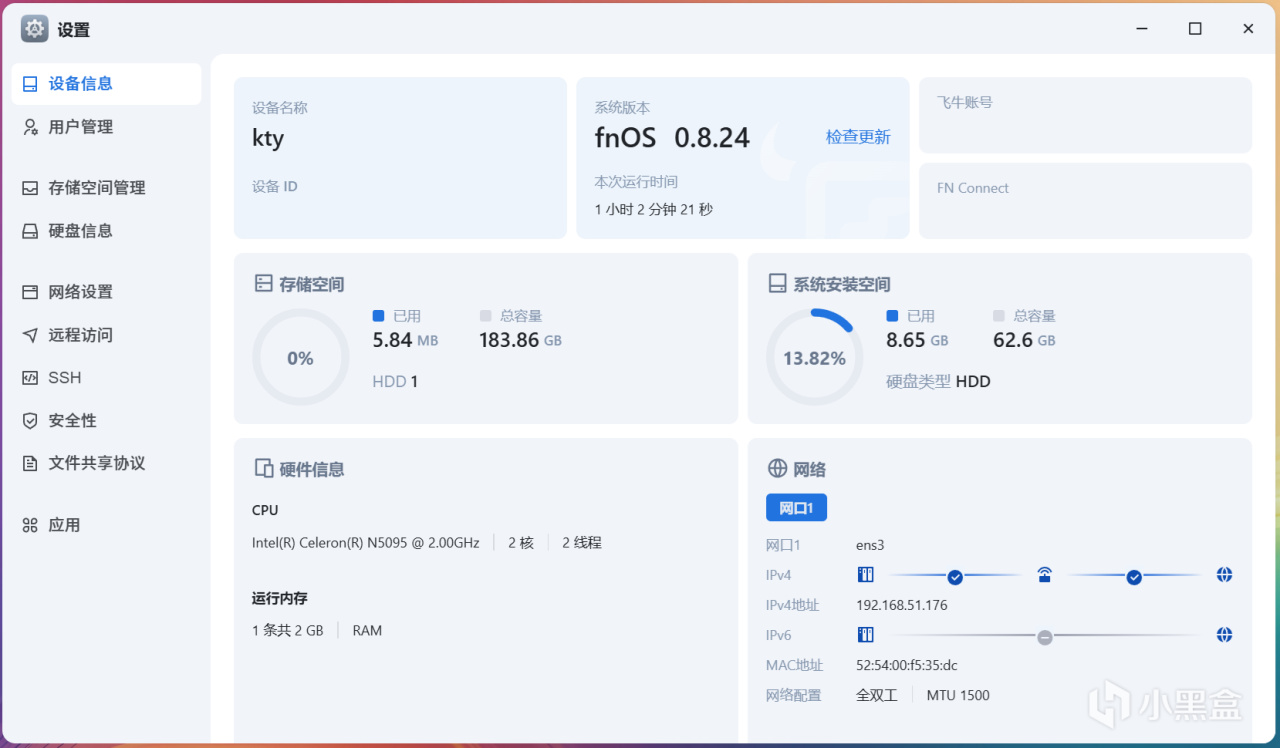
Task: Click the ens3 interface name
Action: click(870, 545)
